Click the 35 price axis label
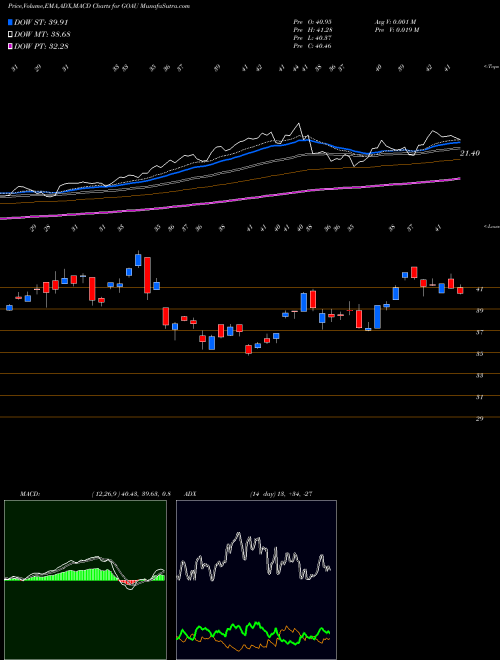The height and width of the screenshot is (660, 500). (479, 354)
